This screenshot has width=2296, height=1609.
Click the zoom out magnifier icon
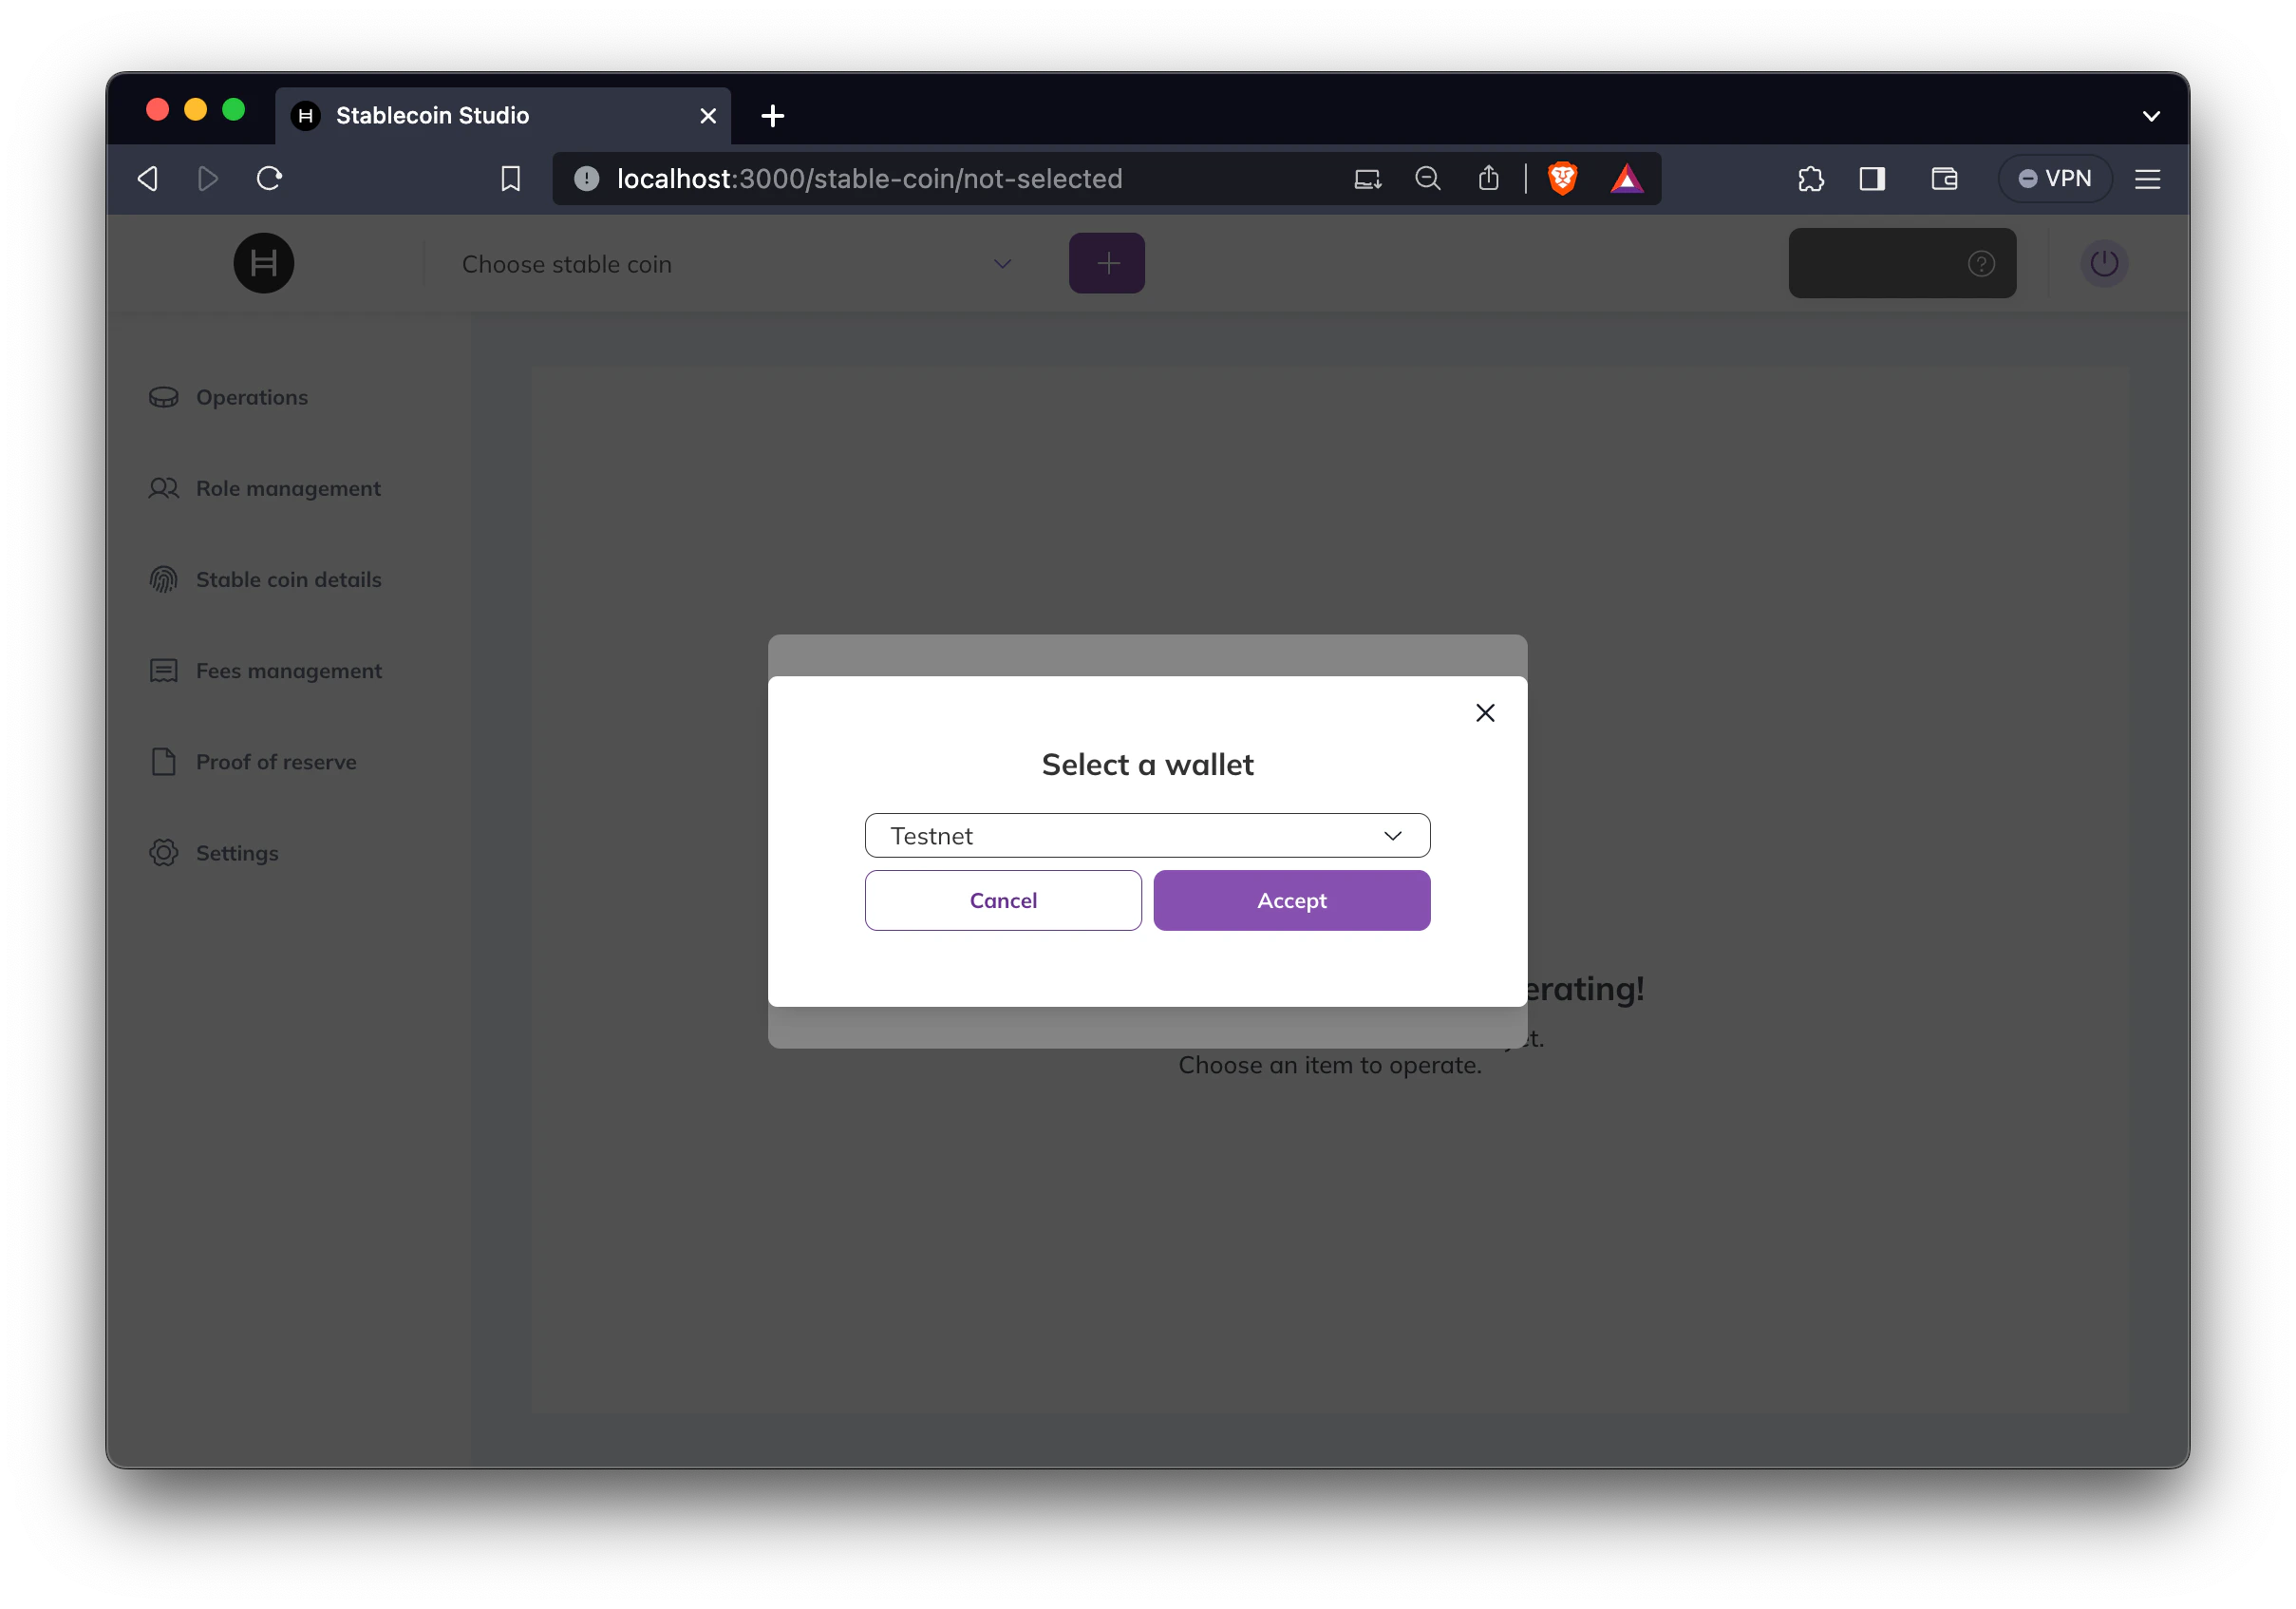coord(1428,179)
